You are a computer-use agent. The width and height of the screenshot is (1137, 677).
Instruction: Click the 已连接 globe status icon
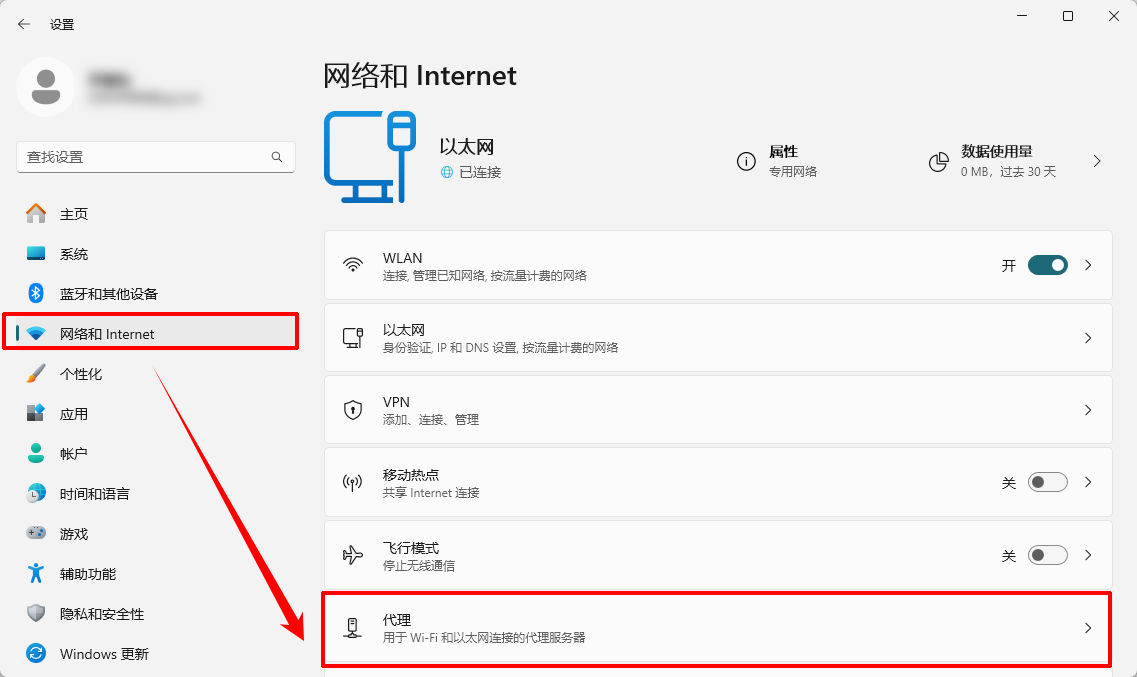coord(447,173)
